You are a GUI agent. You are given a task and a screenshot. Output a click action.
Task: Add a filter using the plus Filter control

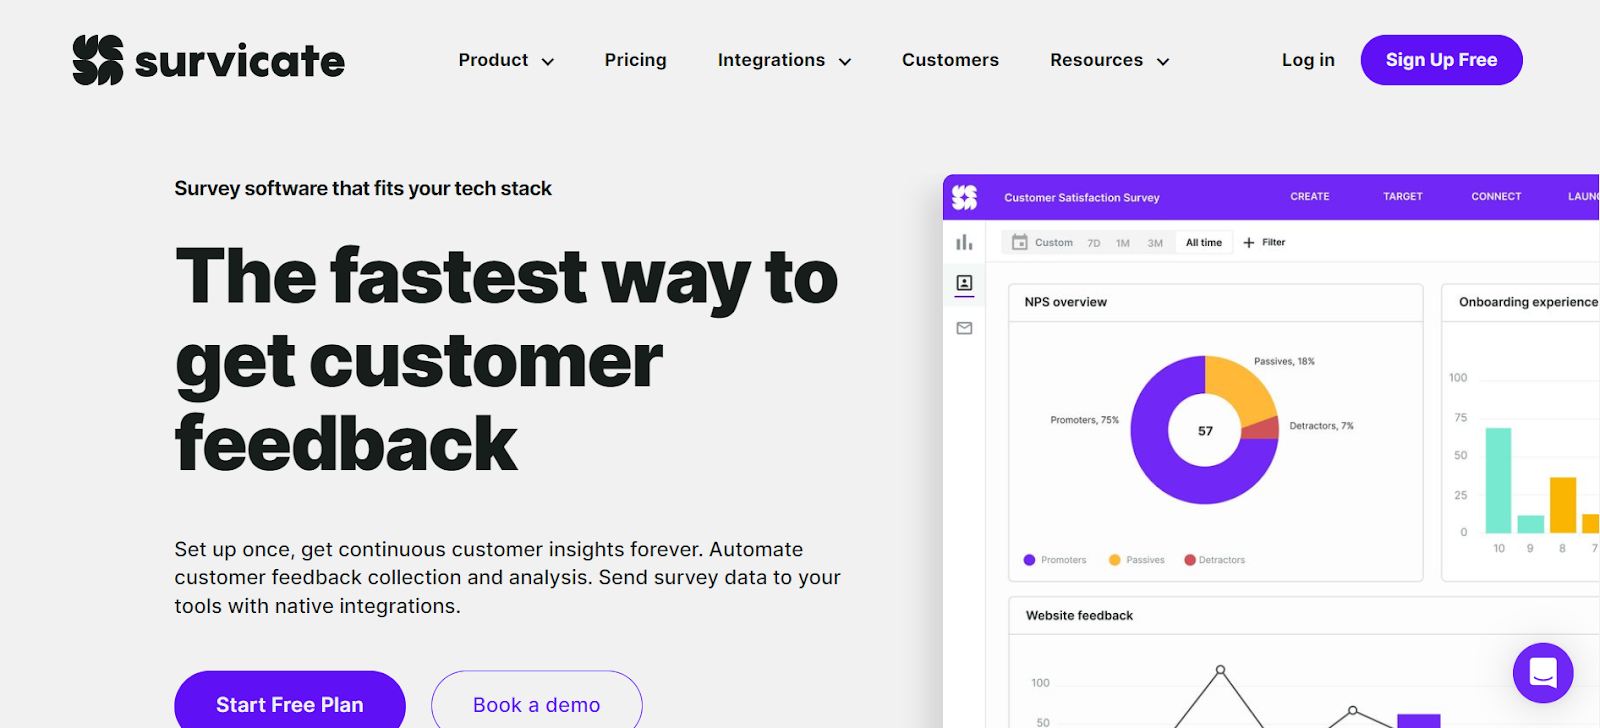click(x=1263, y=241)
